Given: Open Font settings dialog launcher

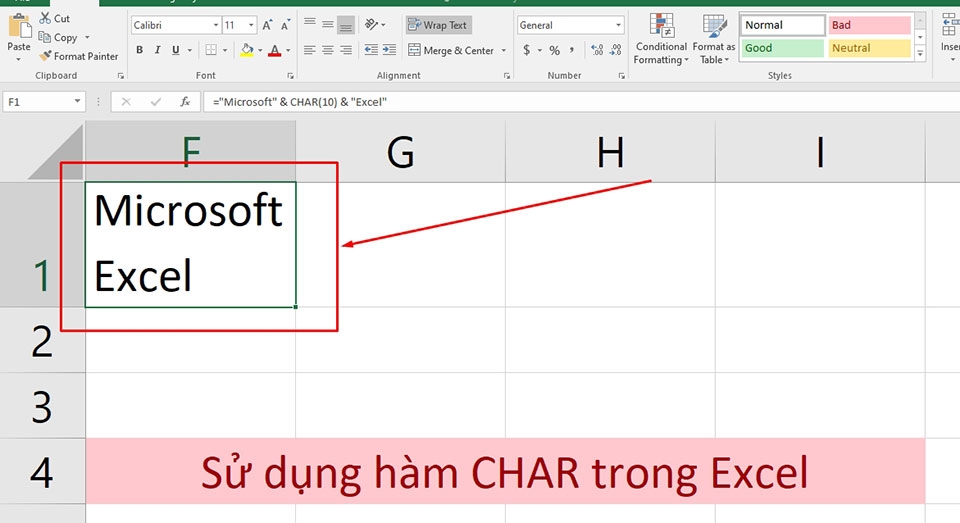Looking at the screenshot, I should [290, 76].
